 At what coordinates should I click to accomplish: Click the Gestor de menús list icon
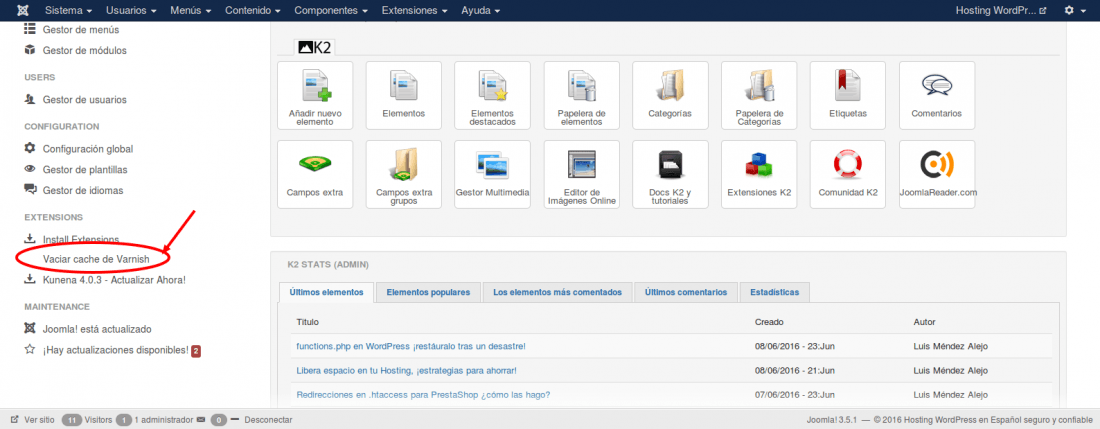(29, 29)
